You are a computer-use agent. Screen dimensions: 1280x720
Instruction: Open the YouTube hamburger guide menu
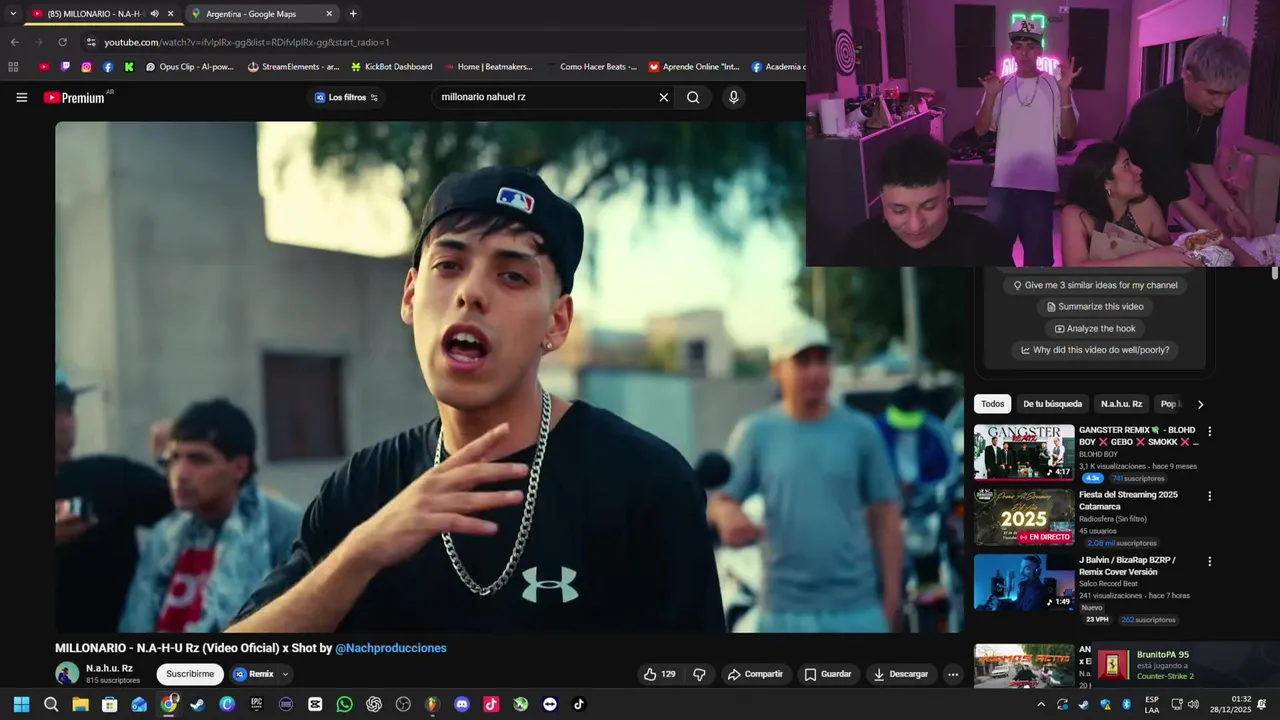pyautogui.click(x=22, y=97)
